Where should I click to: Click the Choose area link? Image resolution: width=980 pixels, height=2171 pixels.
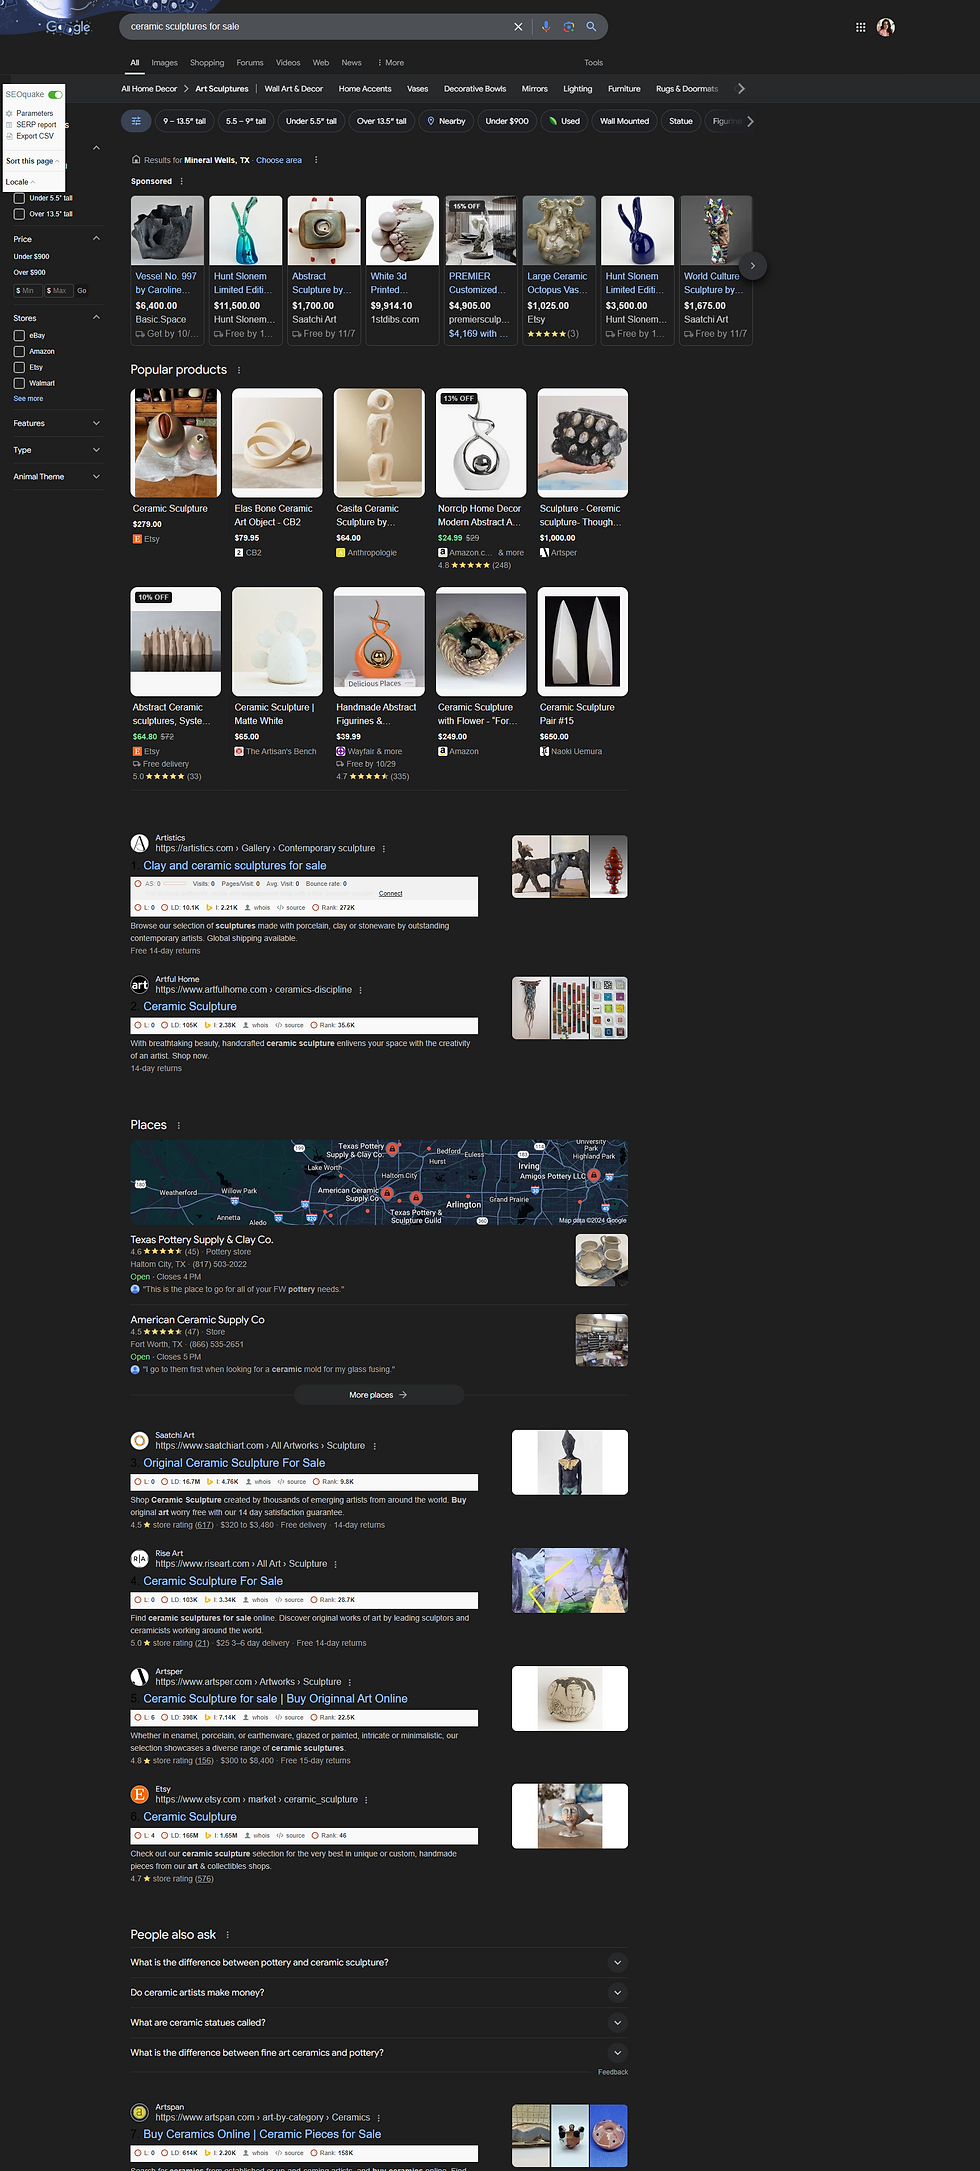[279, 160]
